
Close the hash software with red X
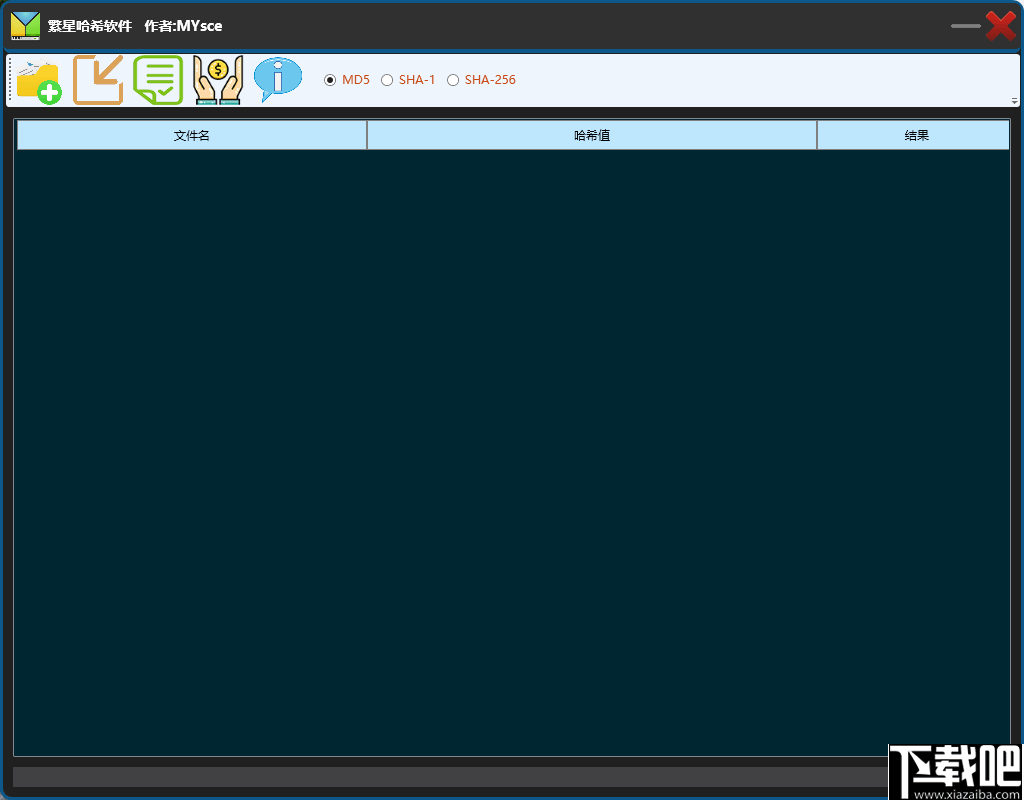coord(1000,26)
